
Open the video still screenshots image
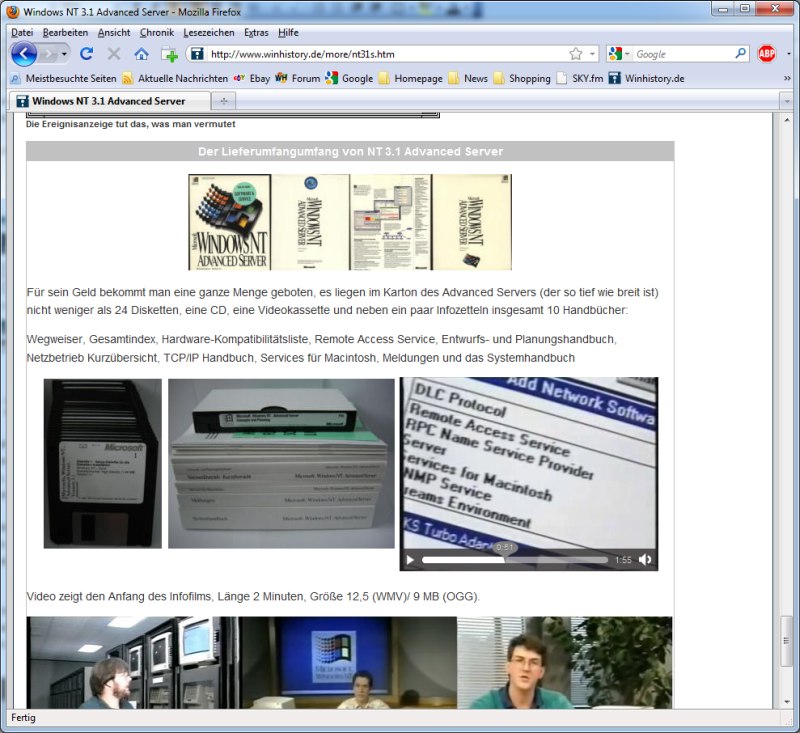(x=349, y=663)
